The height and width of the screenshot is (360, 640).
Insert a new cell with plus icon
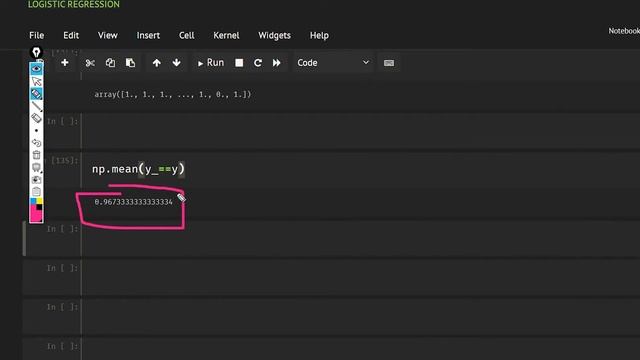click(64, 63)
